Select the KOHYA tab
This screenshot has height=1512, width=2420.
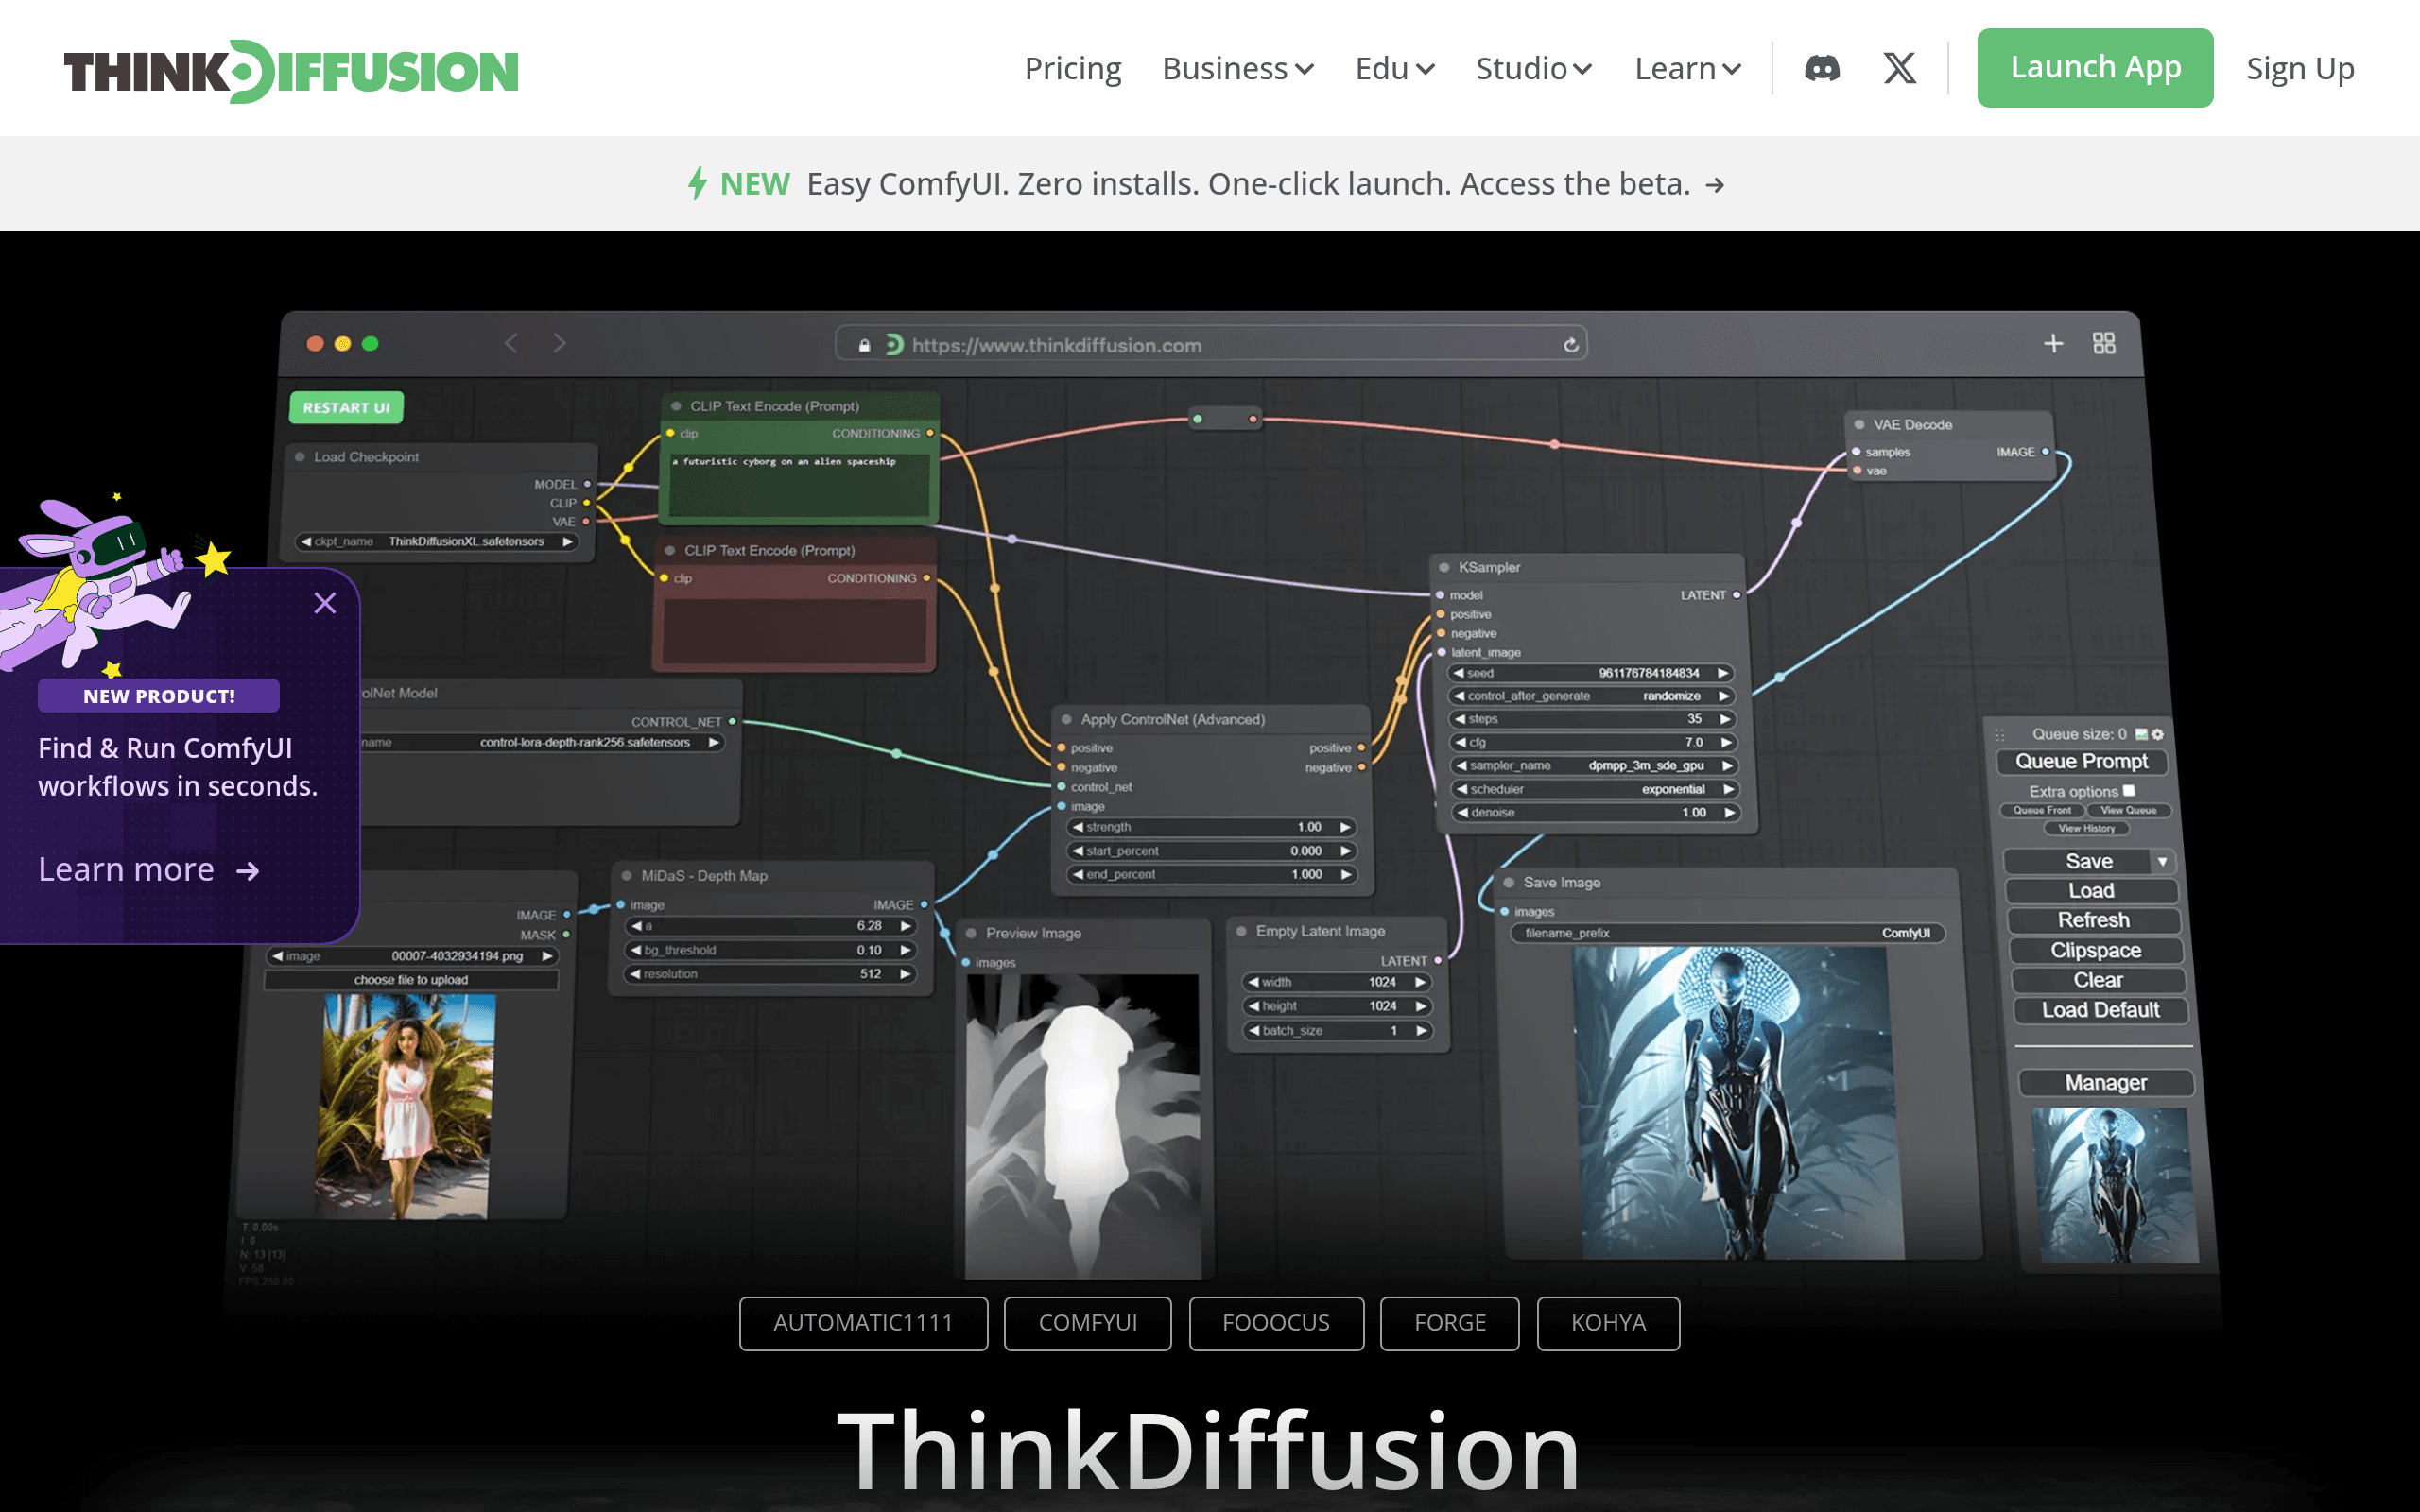(1608, 1323)
